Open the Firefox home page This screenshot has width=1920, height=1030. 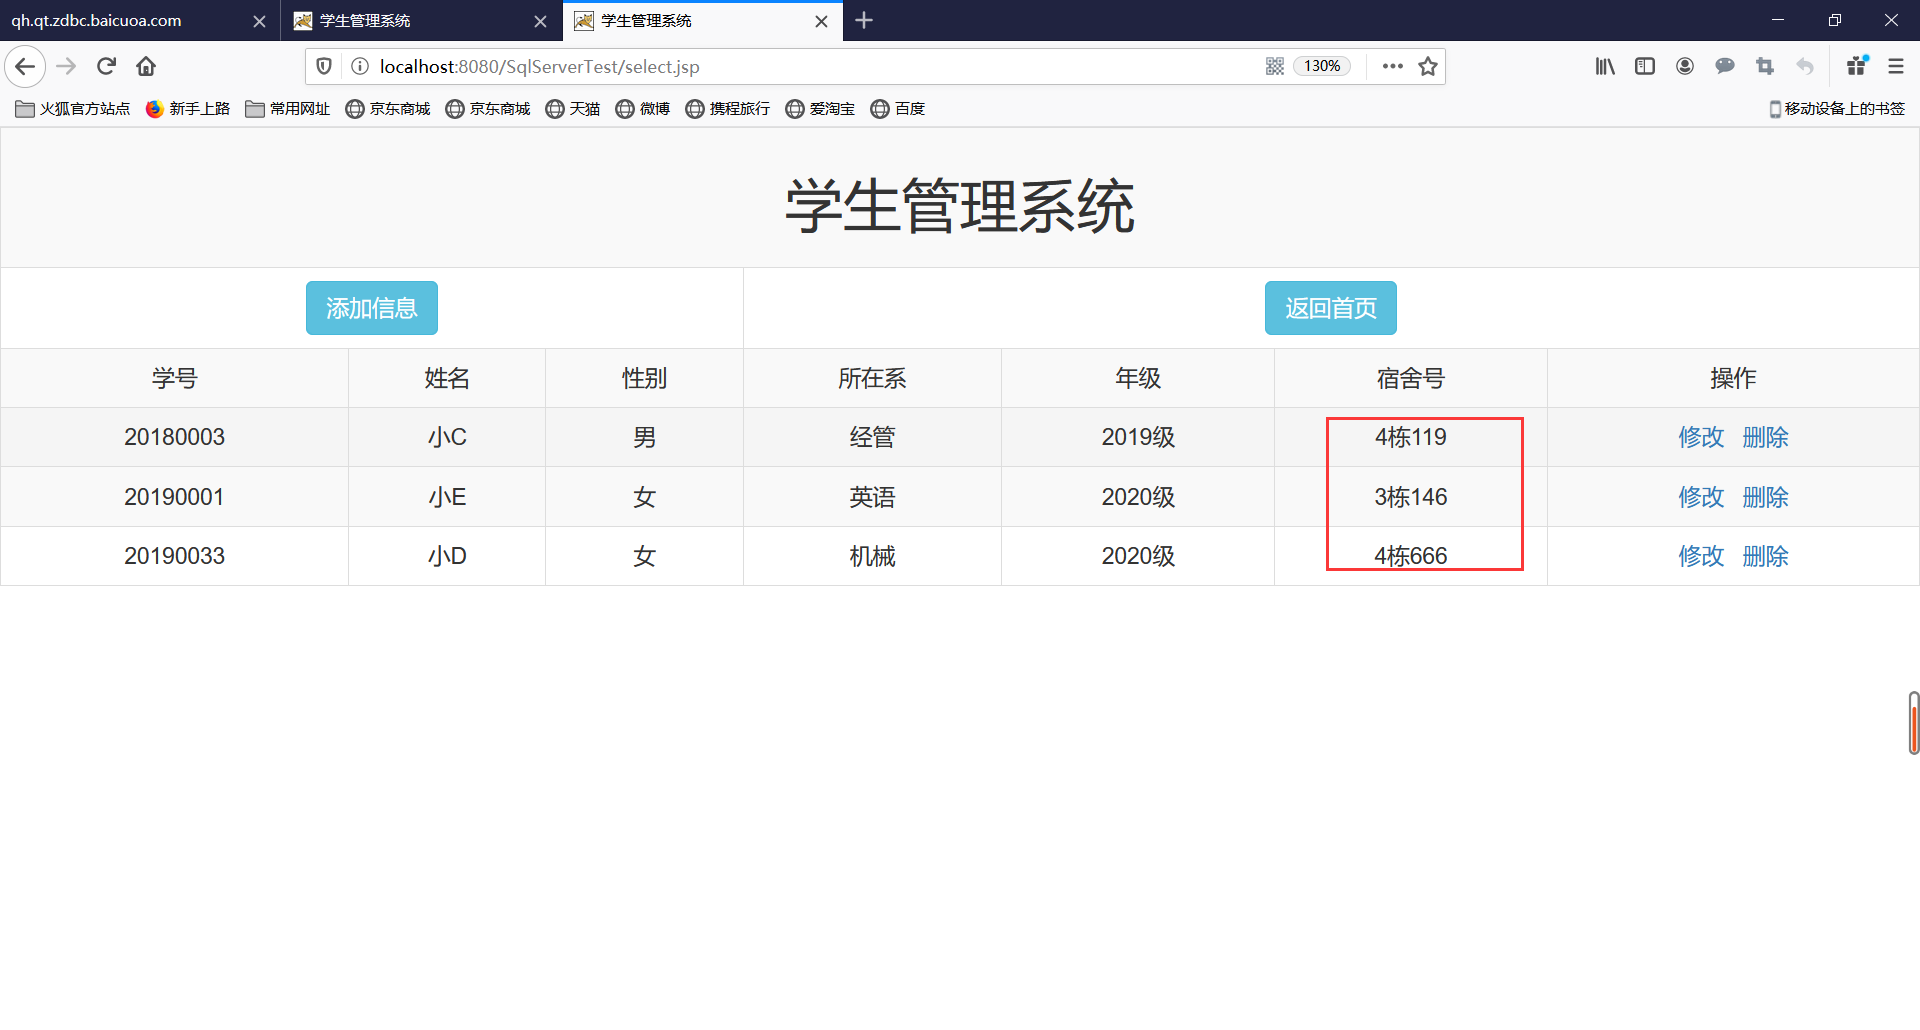pyautogui.click(x=146, y=66)
